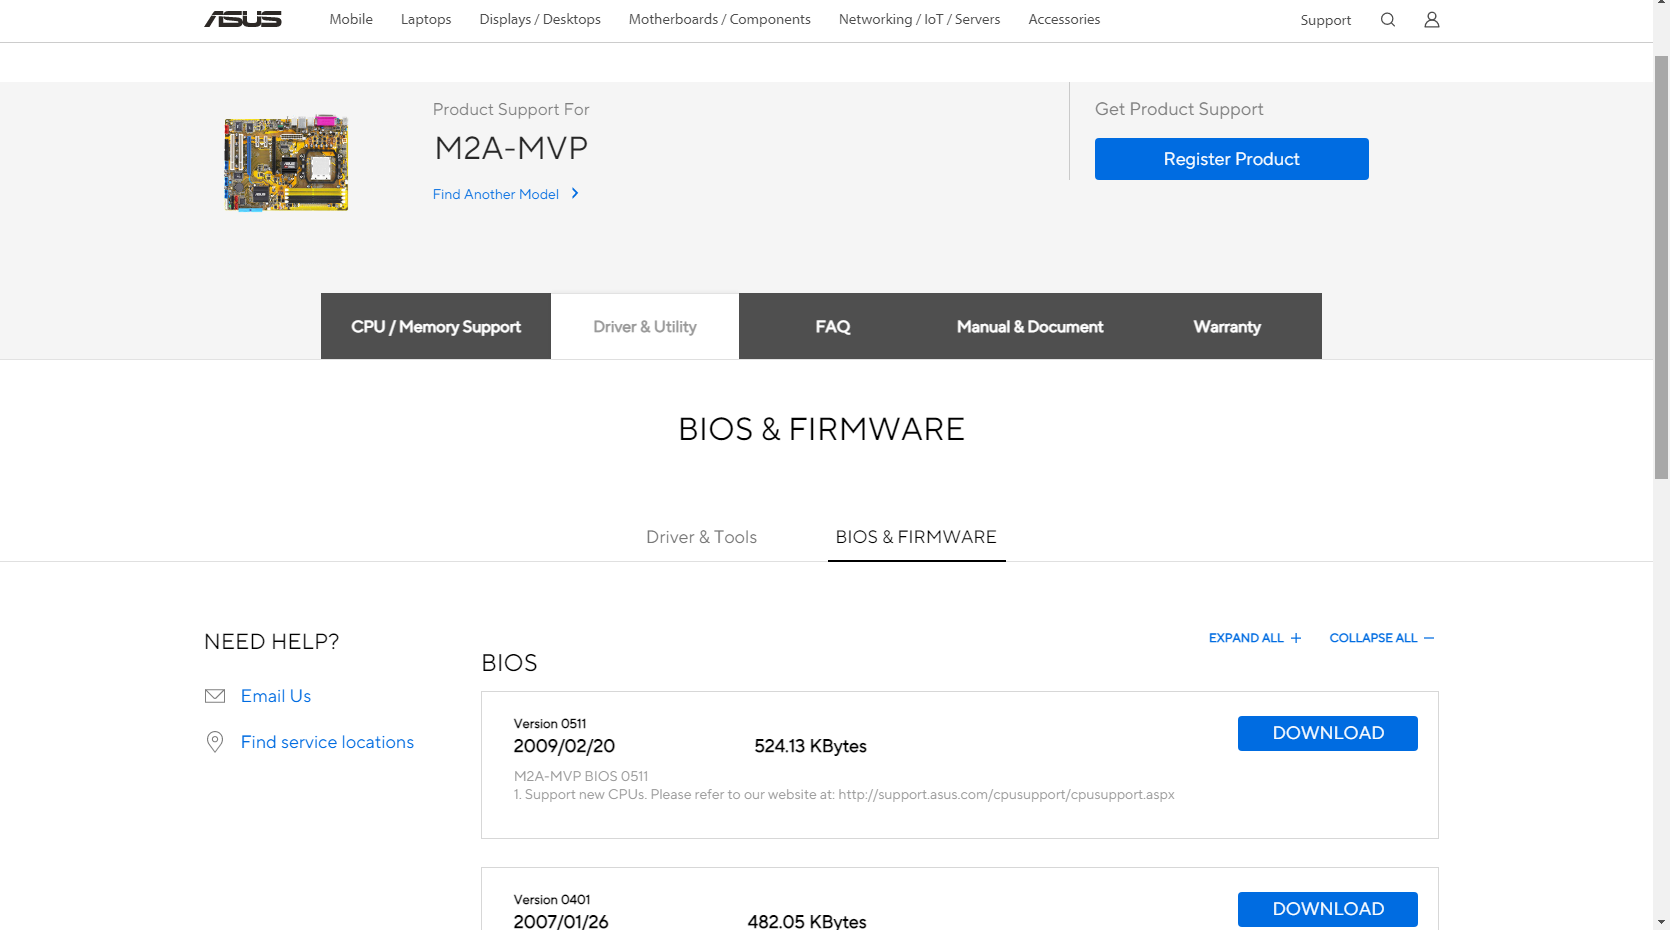Open the Laptops menu
Viewport: 1680px width, 930px height.
[x=426, y=20]
